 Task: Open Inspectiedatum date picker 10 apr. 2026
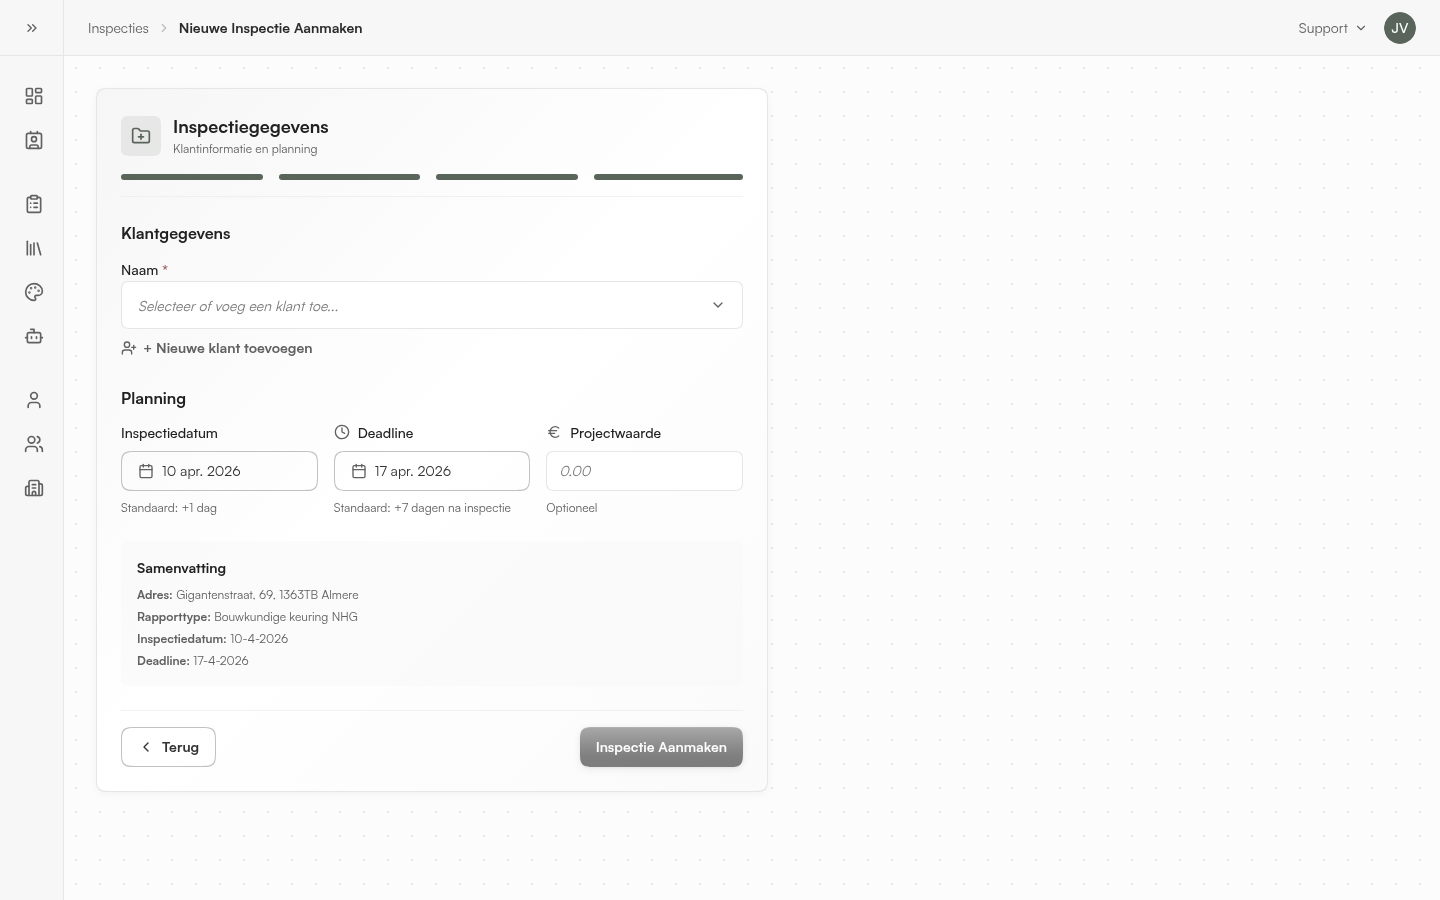(x=219, y=471)
